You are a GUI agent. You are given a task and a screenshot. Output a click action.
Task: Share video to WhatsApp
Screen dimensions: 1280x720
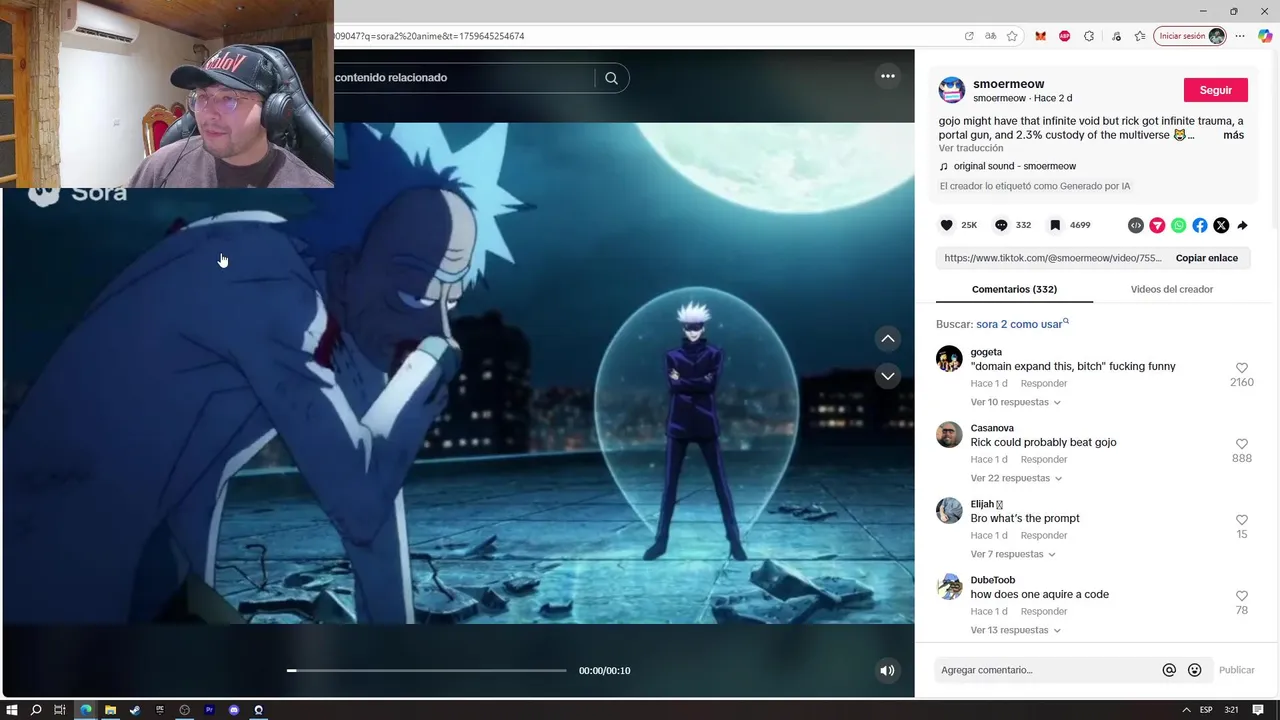point(1178,226)
